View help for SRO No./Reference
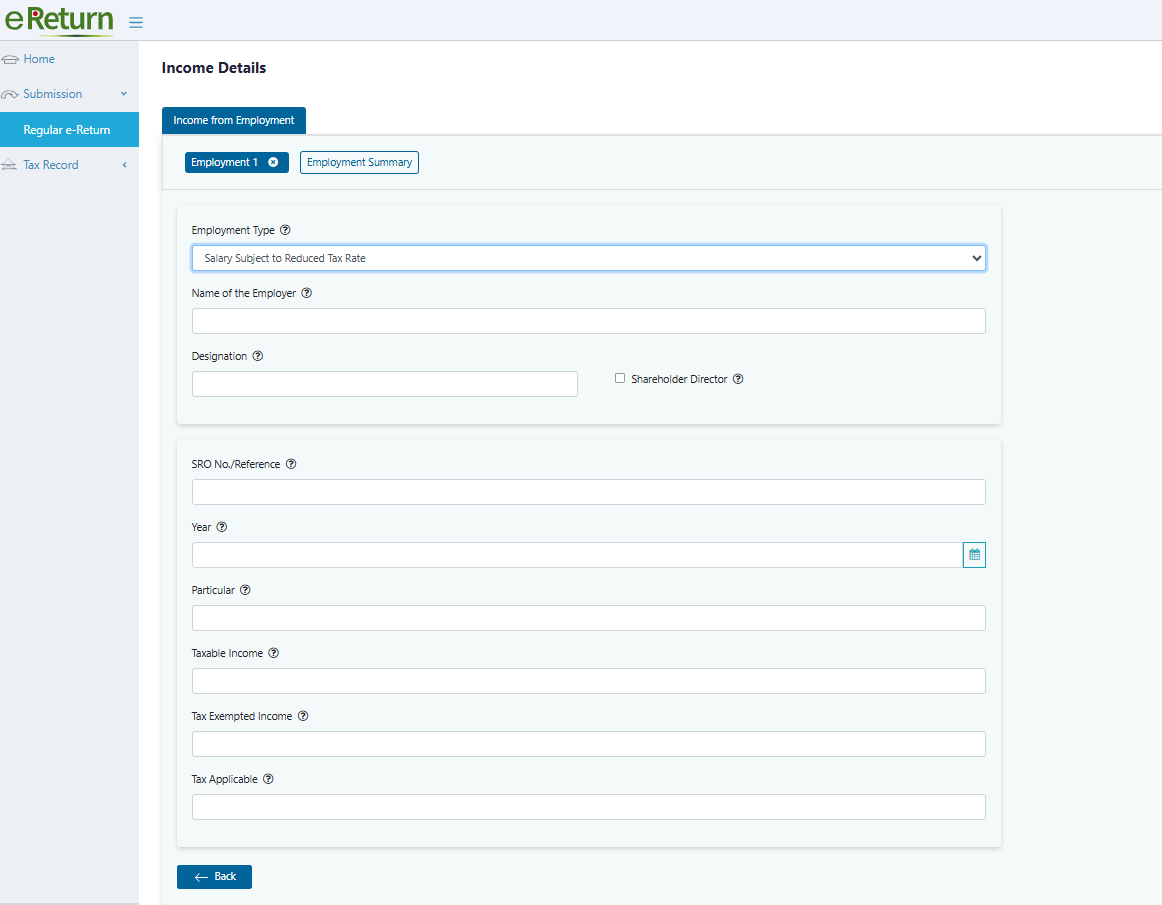Viewport: 1162px width, 905px height. (x=291, y=464)
